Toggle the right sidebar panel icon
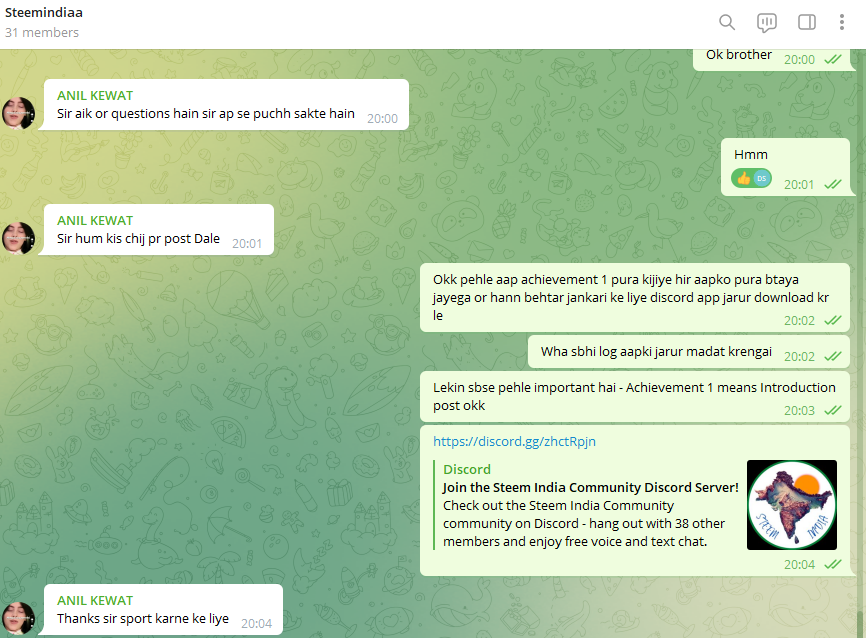The image size is (866, 638). click(x=807, y=22)
